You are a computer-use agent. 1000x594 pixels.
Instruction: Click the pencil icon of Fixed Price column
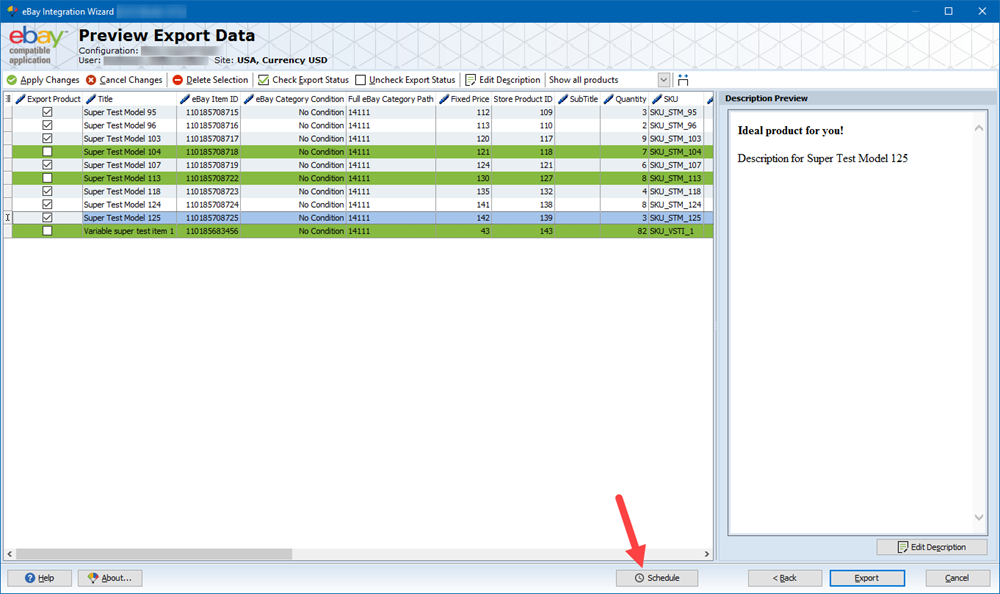pyautogui.click(x=444, y=99)
